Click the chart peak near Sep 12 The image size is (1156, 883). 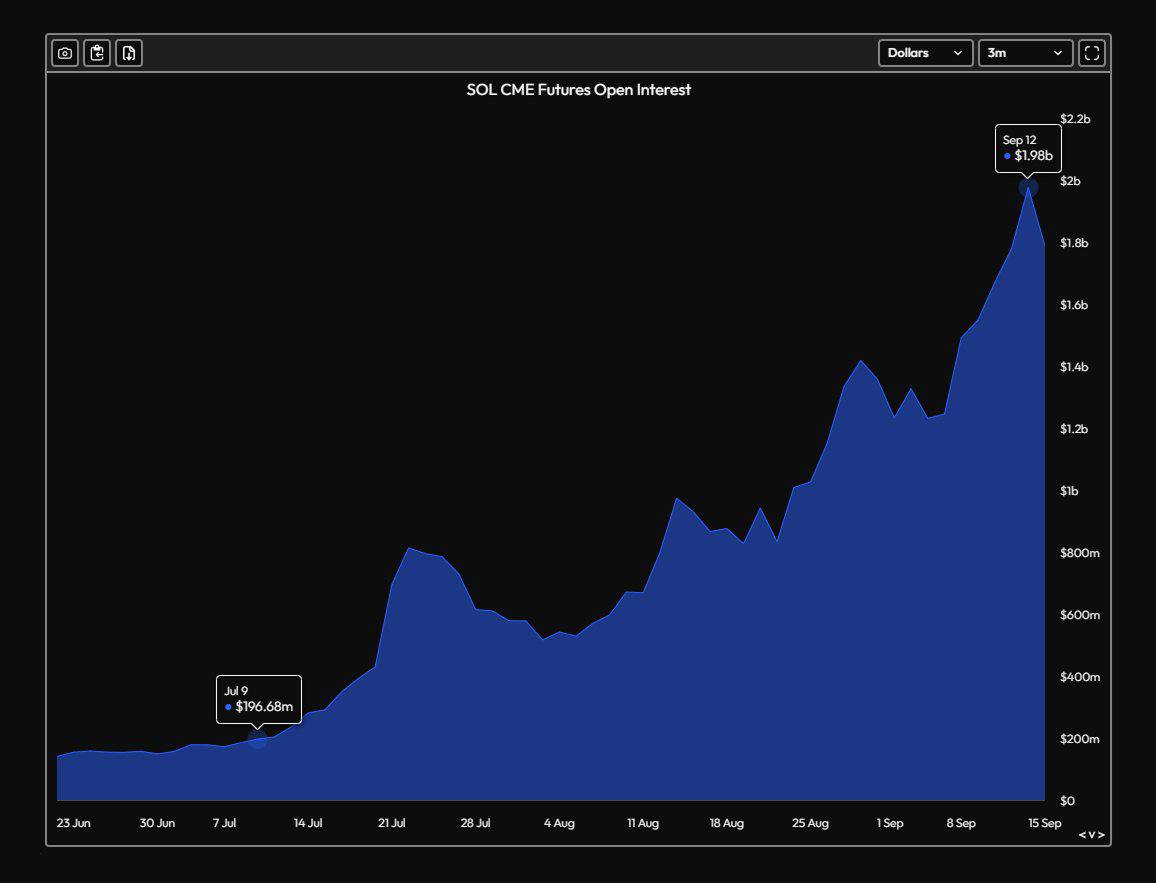(x=1027, y=192)
